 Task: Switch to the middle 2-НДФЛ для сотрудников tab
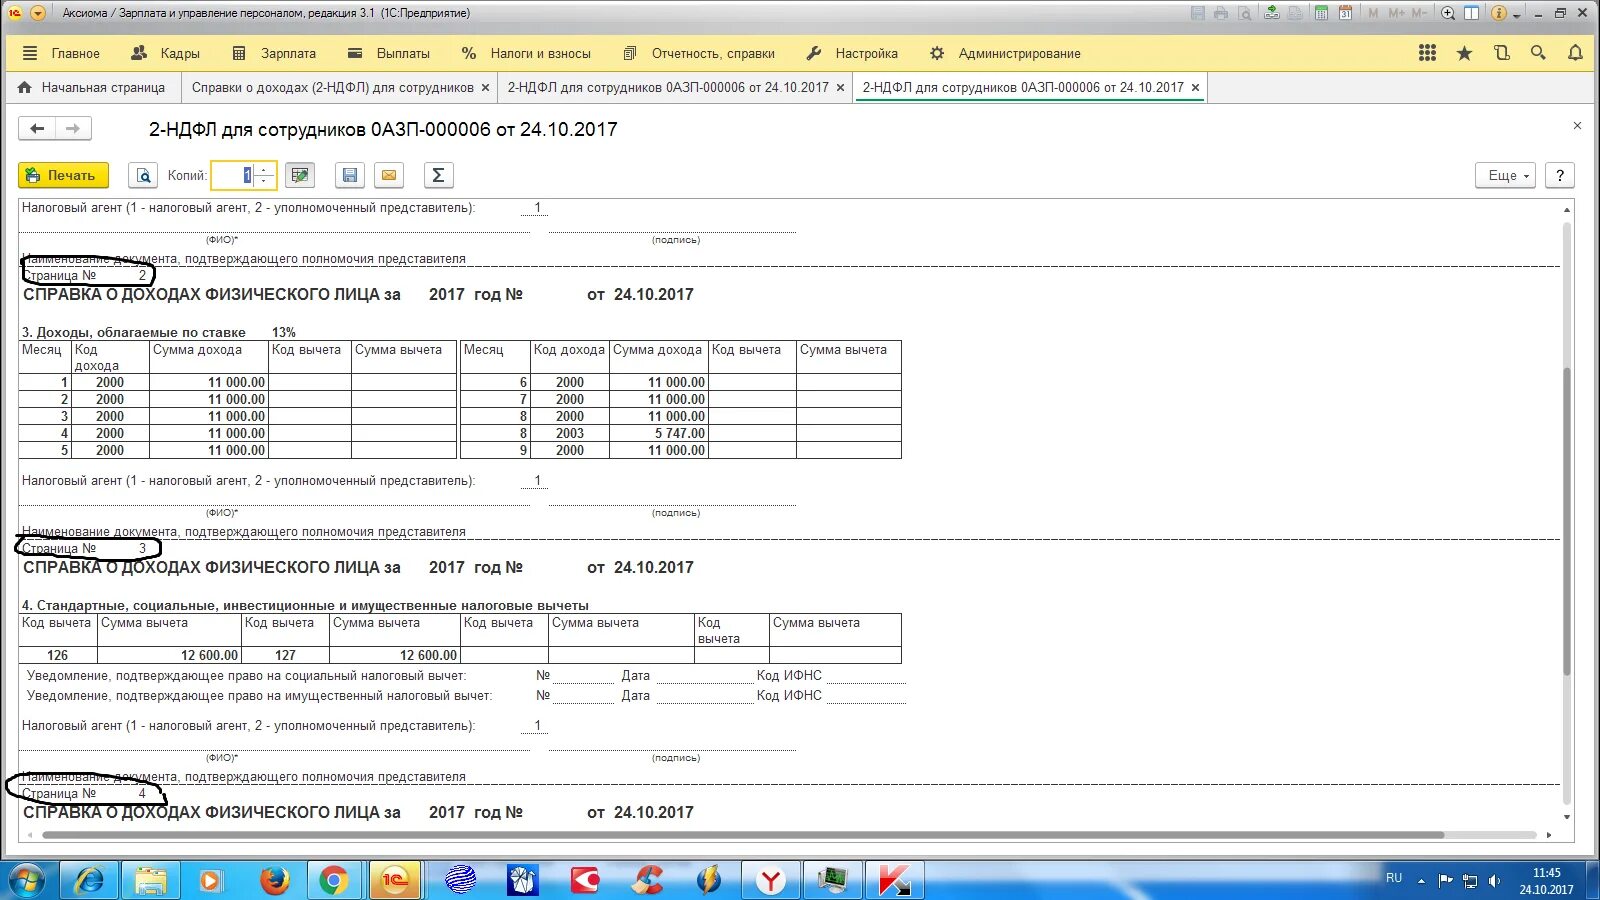click(x=668, y=88)
